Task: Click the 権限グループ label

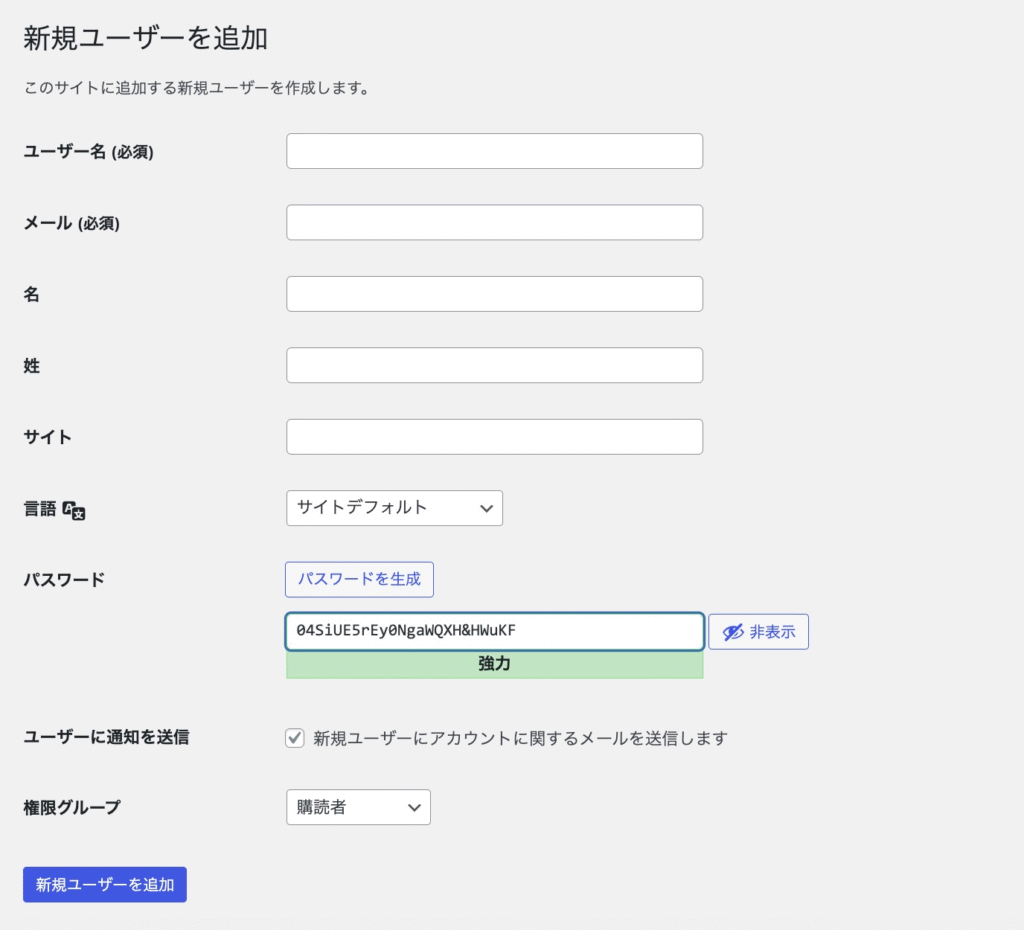Action: (72, 807)
